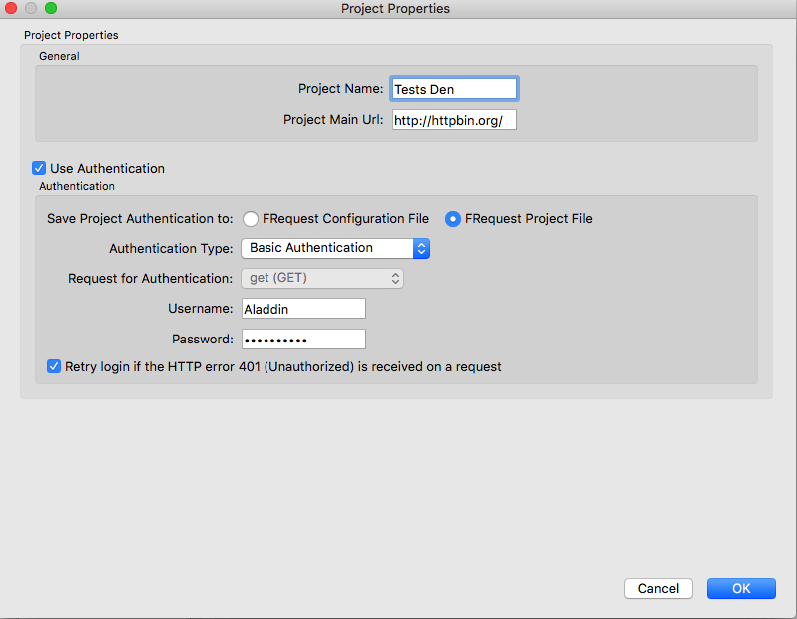Click the Project Properties window title bar
This screenshot has width=797, height=619.
pos(396,9)
